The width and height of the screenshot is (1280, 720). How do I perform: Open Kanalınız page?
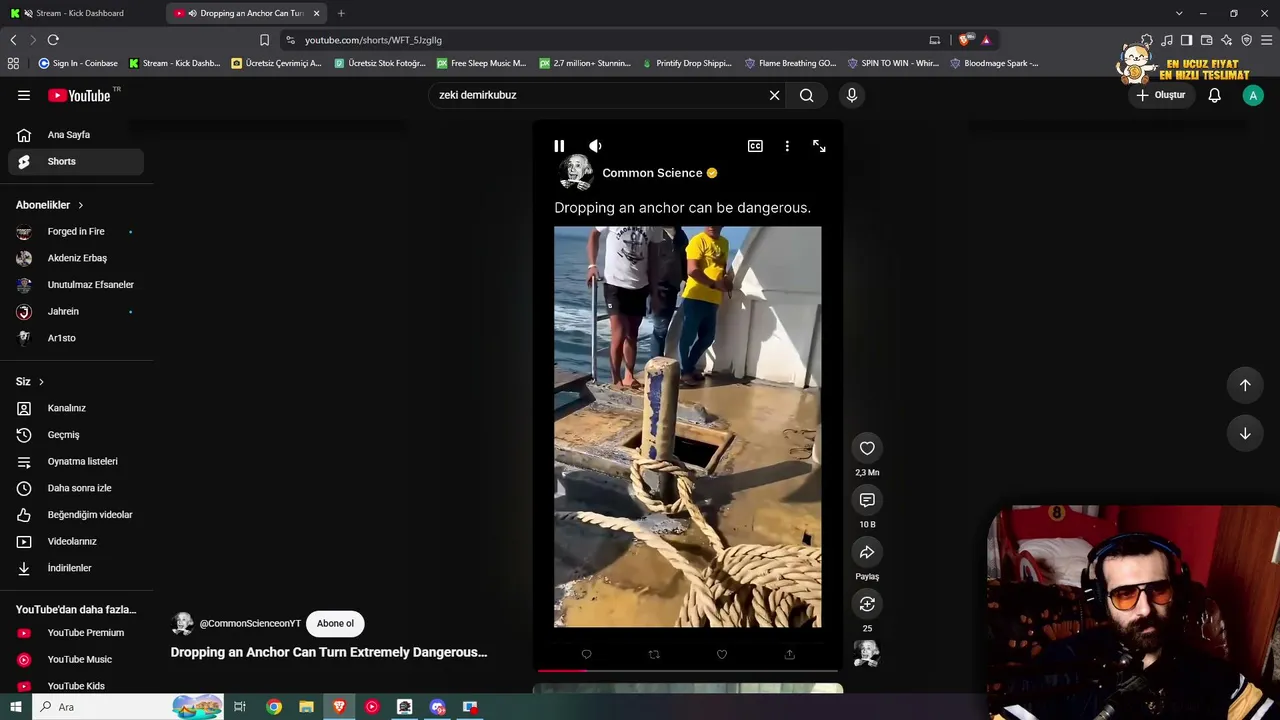pos(76,408)
